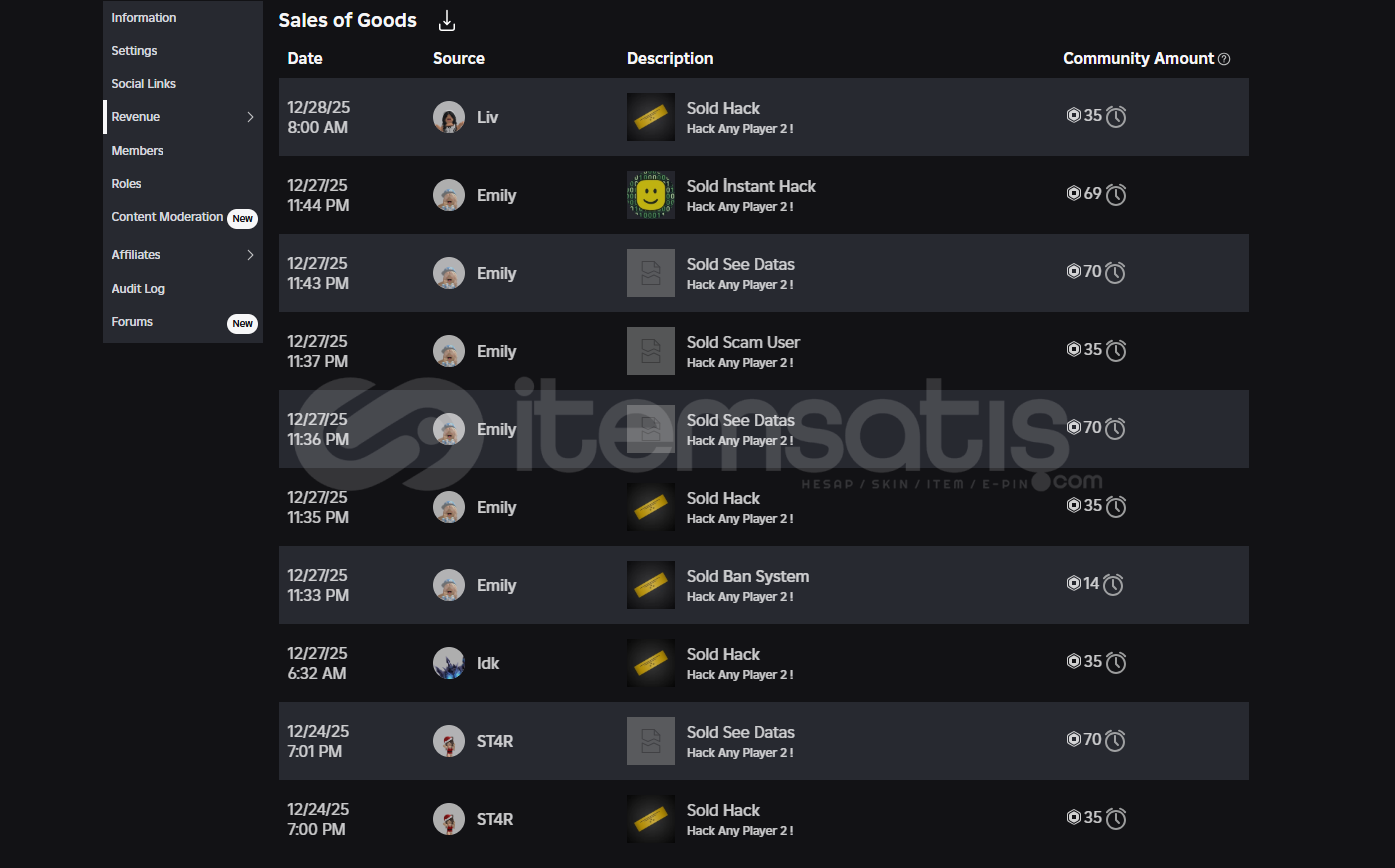The width and height of the screenshot is (1395, 868).
Task: Click the Robux icon on Liv's sale
Action: click(1073, 115)
